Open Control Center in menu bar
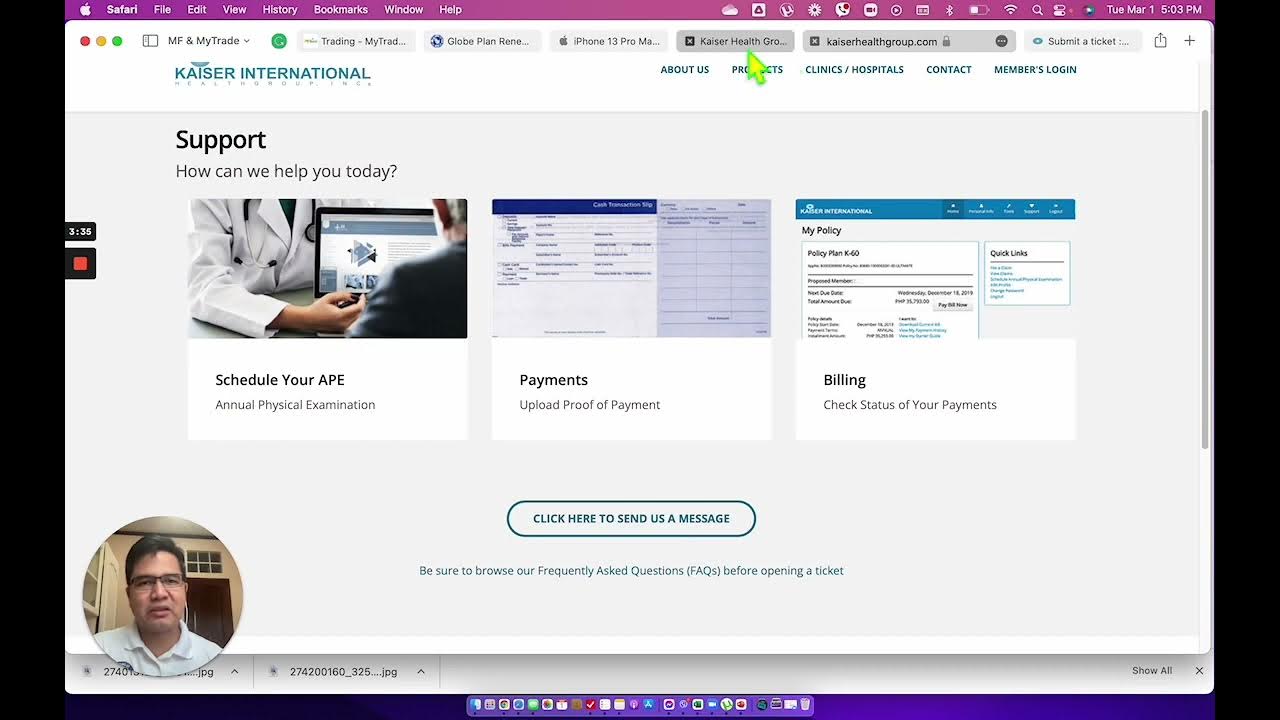 coord(1059,10)
